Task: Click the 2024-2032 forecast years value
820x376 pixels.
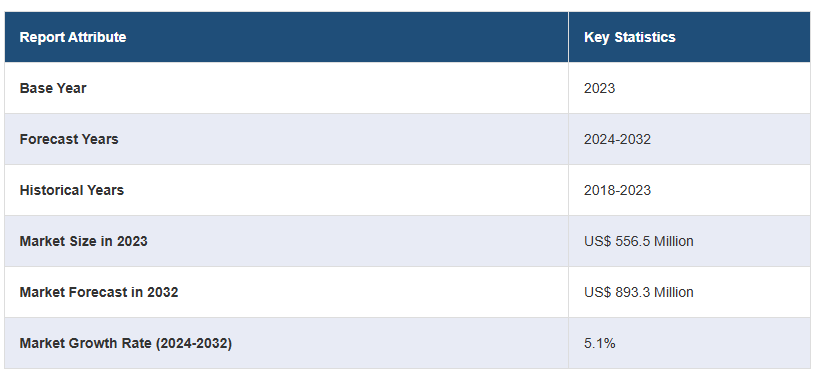Action: 618,139
